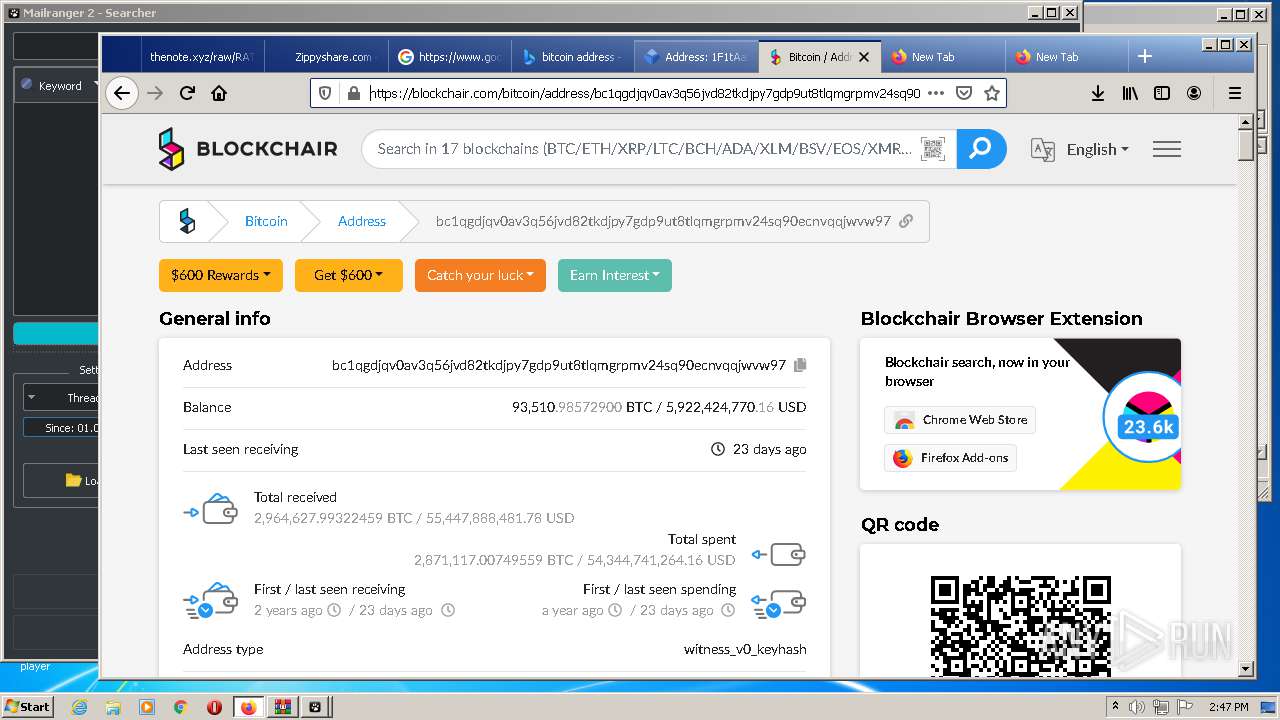
Task: Click the Firefox URL address bar
Action: 644,93
